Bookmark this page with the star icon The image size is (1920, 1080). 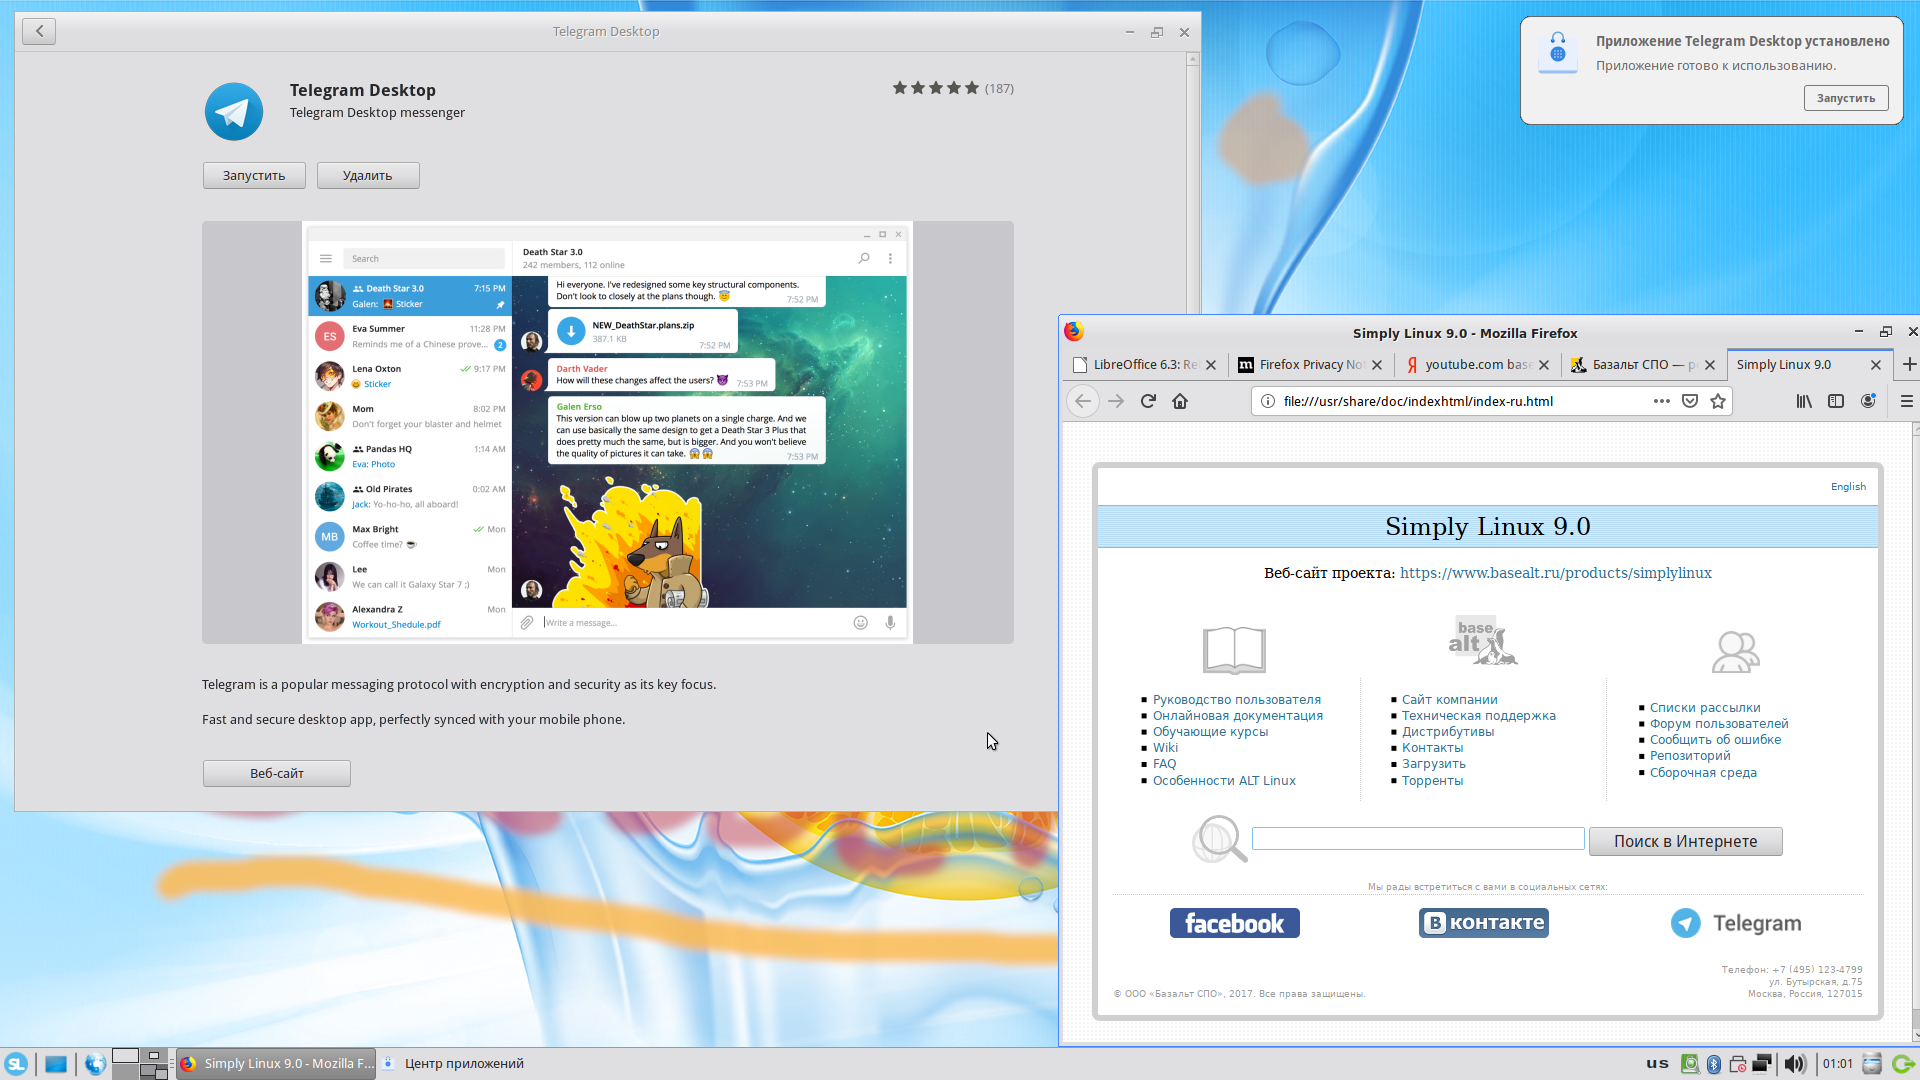1718,401
